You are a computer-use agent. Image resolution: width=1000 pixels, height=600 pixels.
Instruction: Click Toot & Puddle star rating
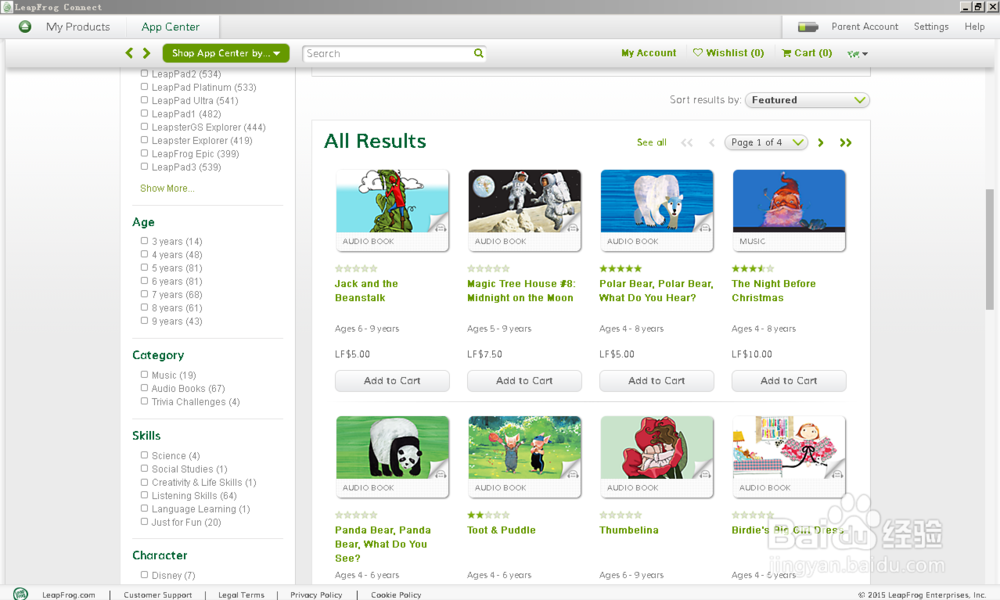tap(489, 515)
